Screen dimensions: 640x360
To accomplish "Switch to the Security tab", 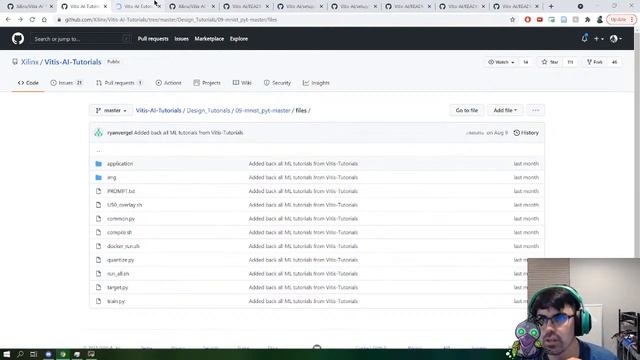I will pyautogui.click(x=277, y=83).
